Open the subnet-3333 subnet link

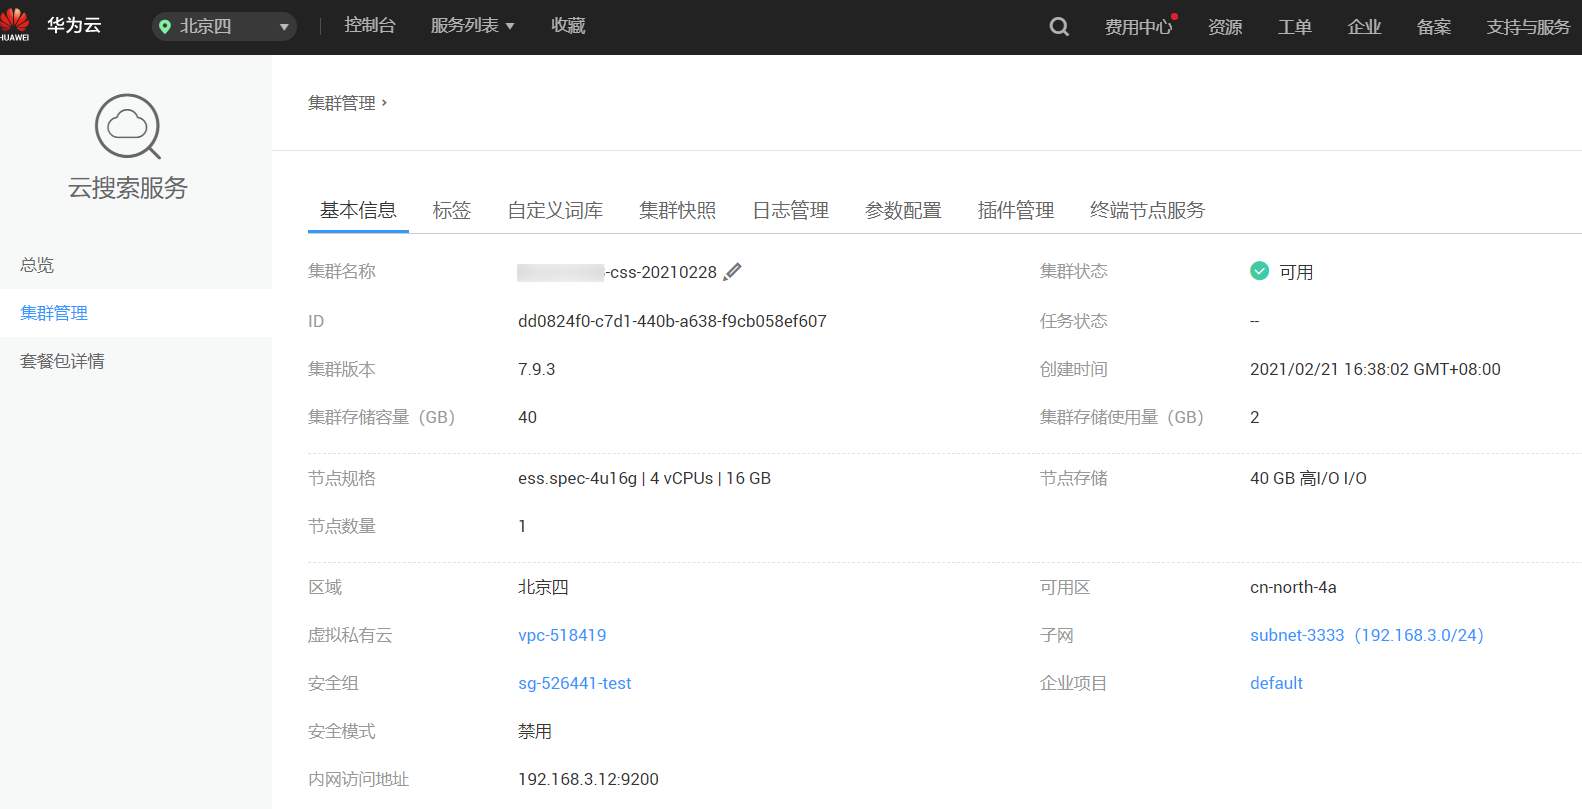point(1367,635)
